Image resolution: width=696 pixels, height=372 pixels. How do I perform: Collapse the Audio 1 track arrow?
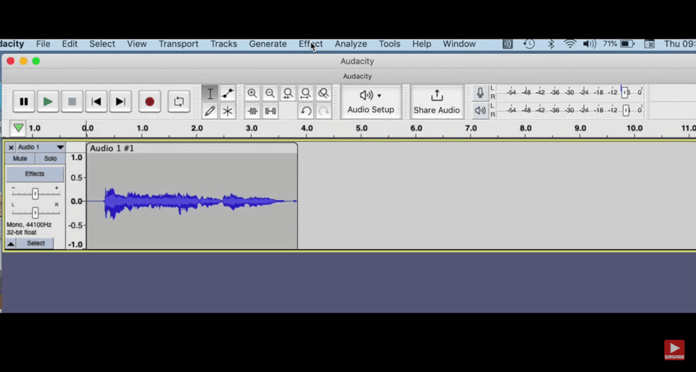(11, 243)
